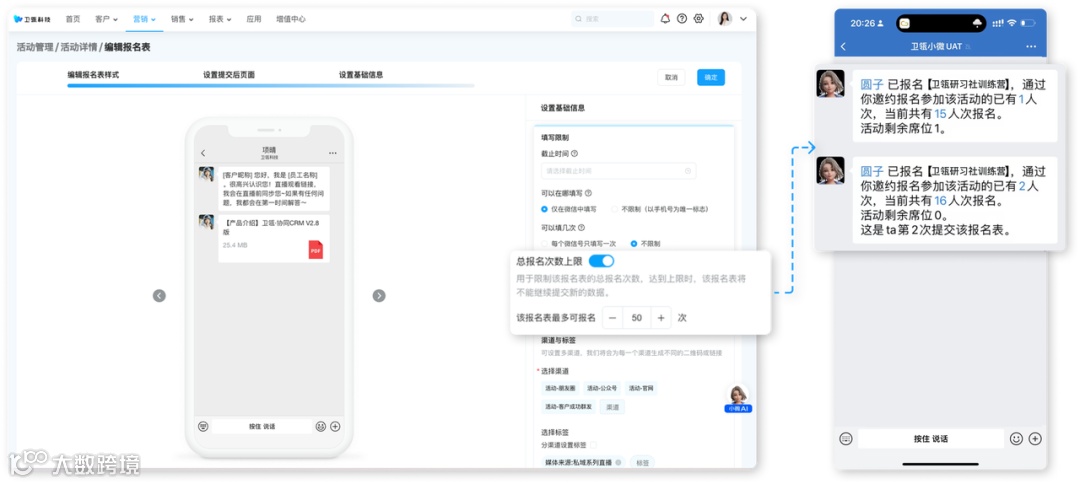The image size is (1080, 484).
Task: Click the clock icon in 截止时间 field
Action: [687, 171]
